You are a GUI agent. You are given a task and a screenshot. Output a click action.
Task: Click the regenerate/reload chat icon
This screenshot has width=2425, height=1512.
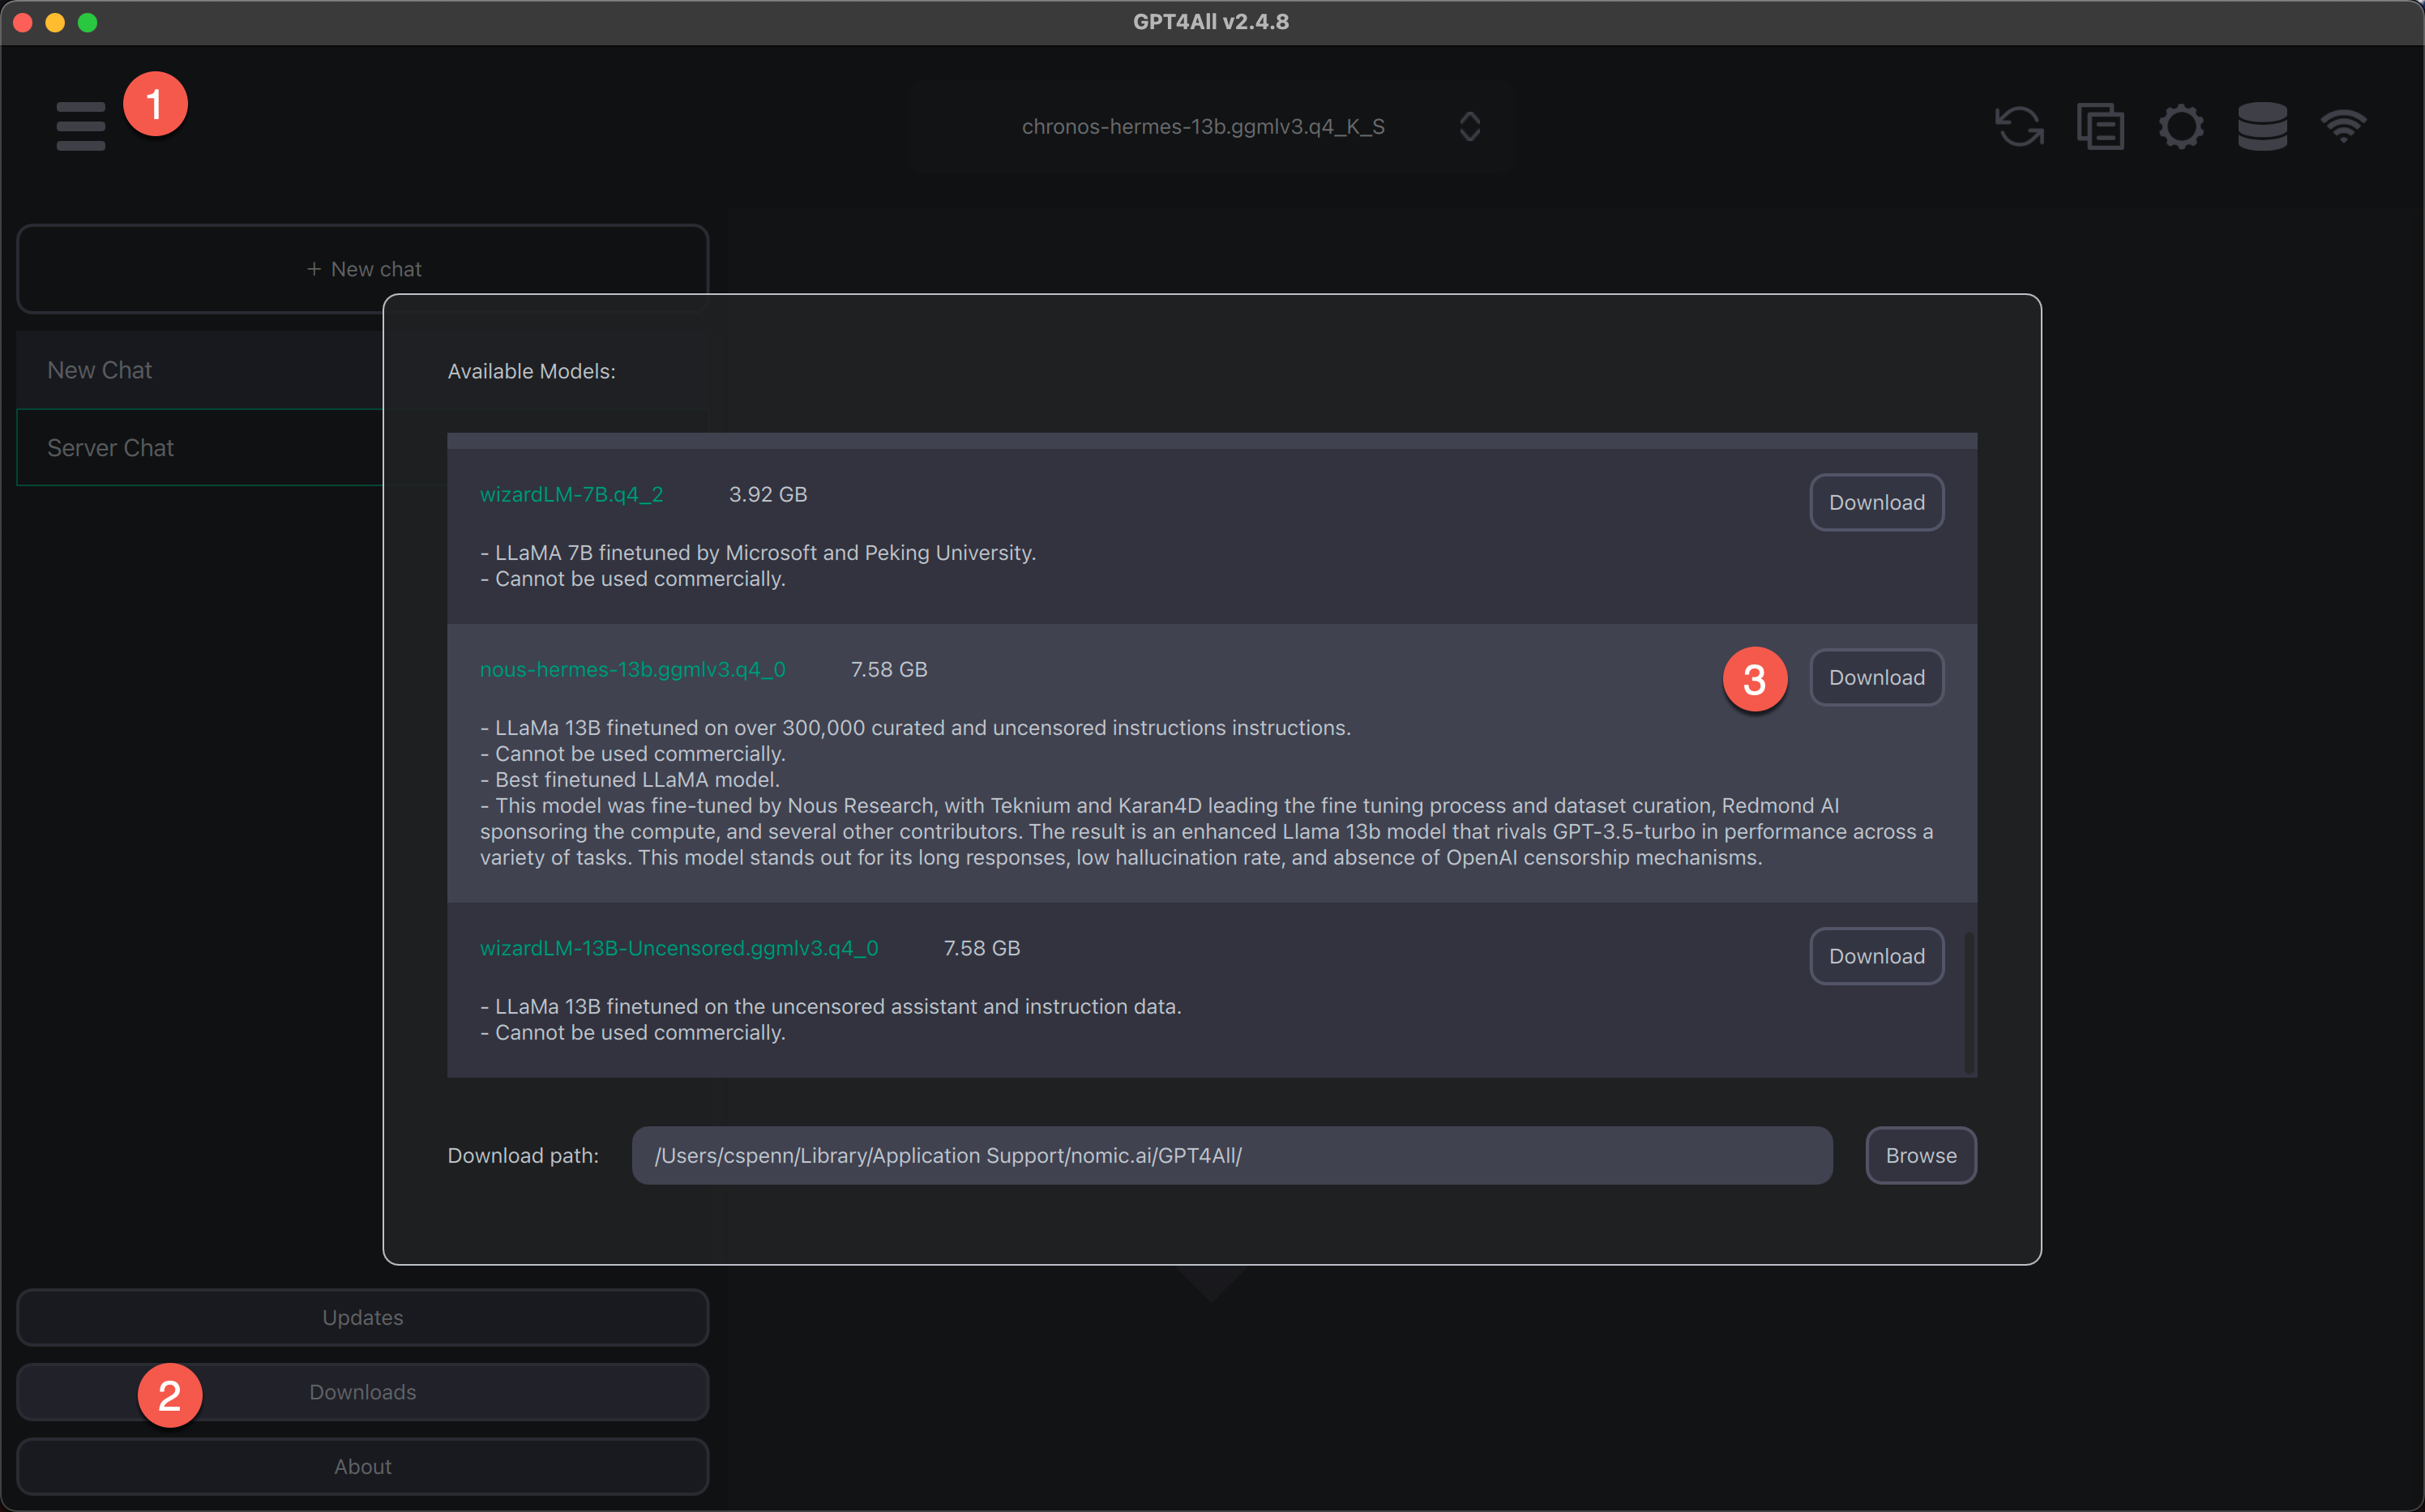[2019, 127]
